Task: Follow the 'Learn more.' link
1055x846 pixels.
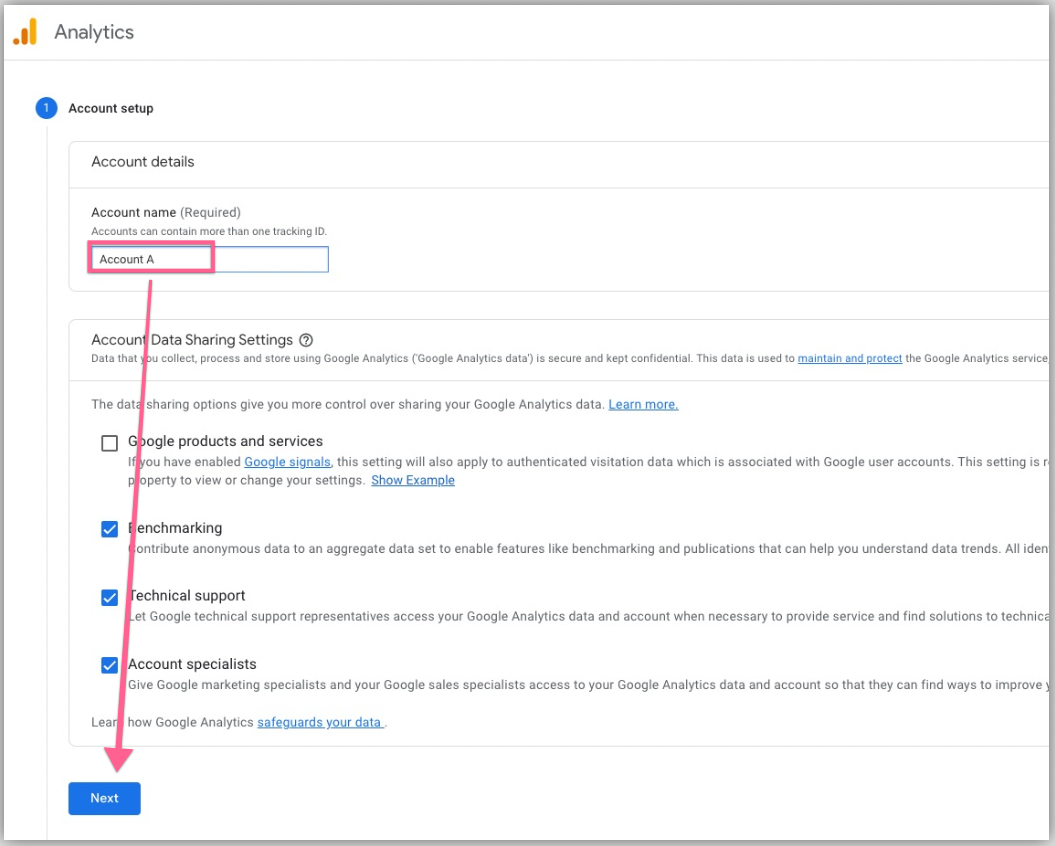Action: (643, 404)
